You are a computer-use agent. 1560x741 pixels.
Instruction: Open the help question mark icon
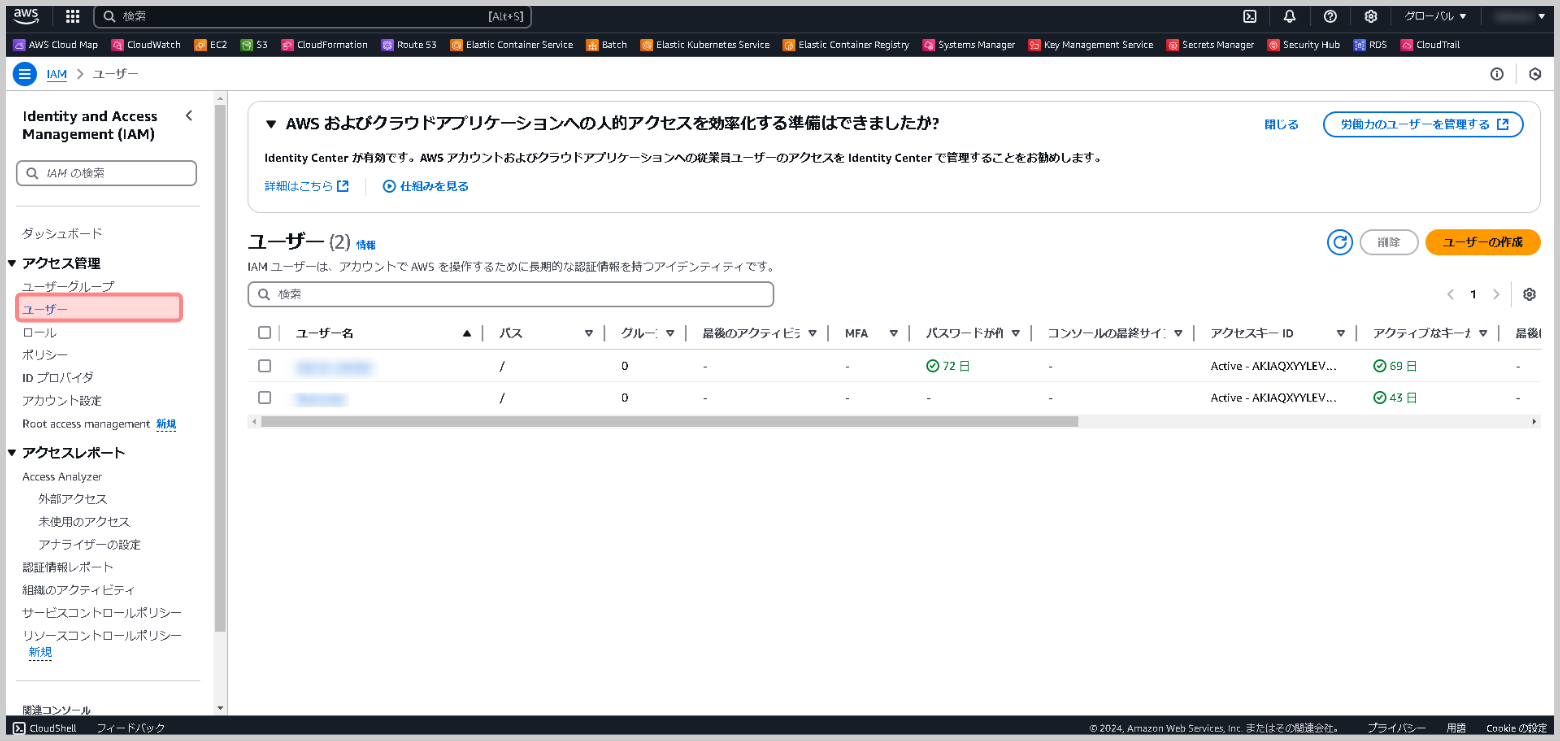(x=1330, y=16)
